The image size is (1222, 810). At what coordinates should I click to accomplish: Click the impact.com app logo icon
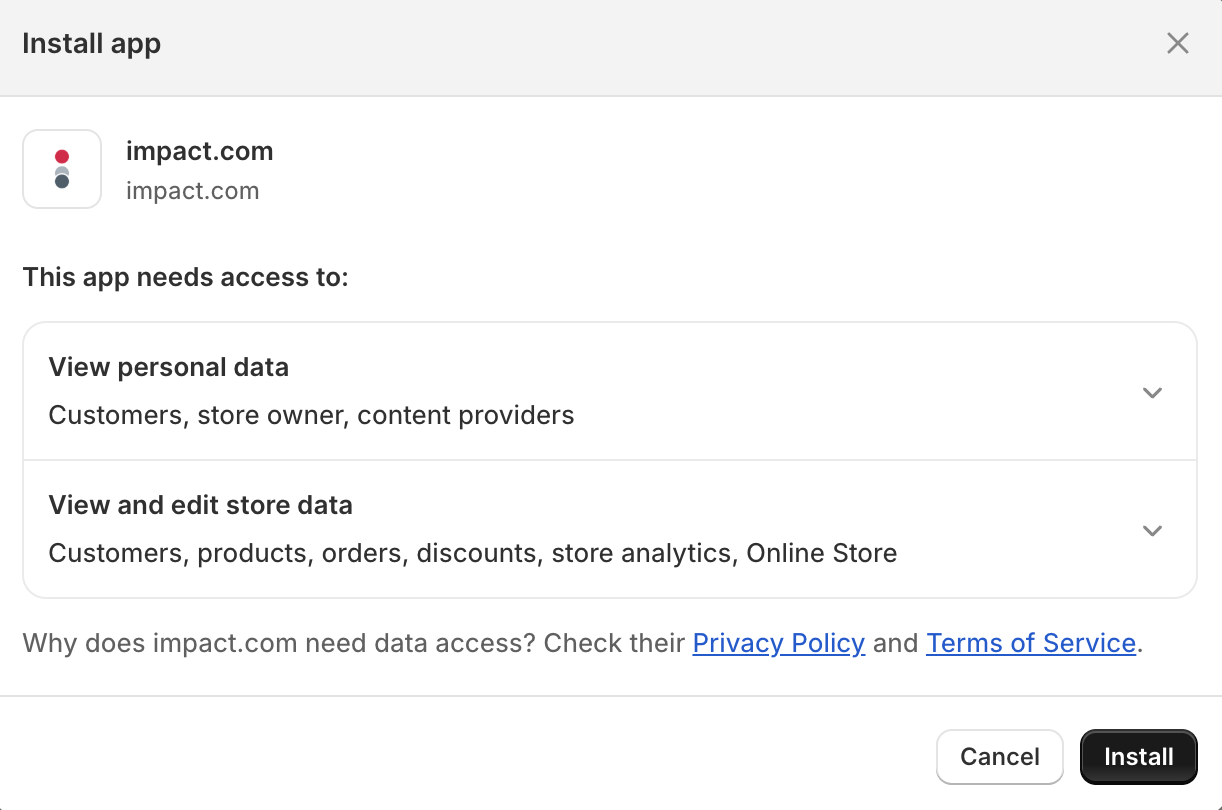62,169
